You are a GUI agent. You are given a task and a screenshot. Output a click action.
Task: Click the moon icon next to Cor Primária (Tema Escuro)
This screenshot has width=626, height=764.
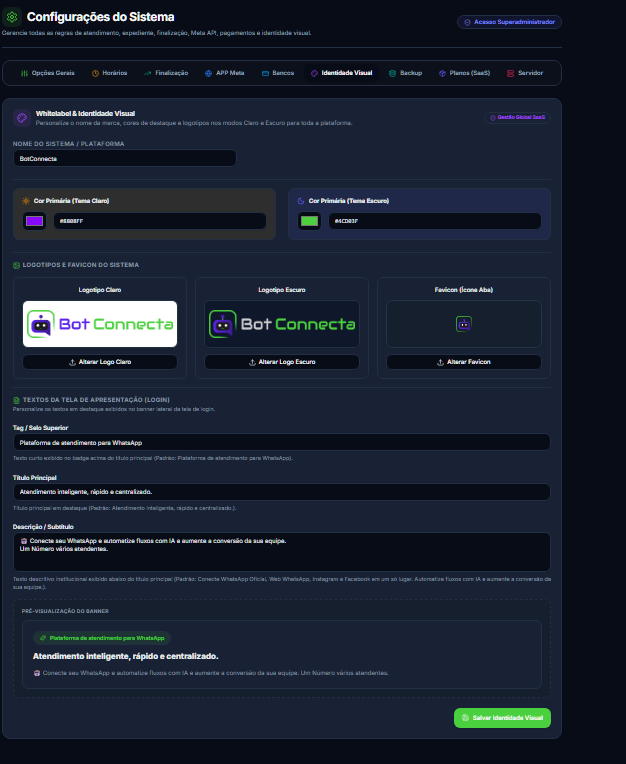301,201
